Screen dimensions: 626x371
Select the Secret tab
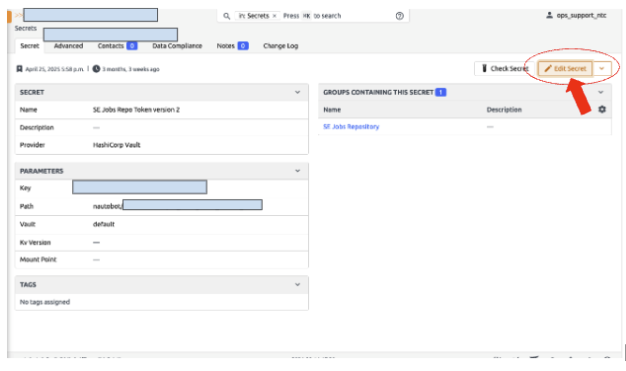(30, 46)
